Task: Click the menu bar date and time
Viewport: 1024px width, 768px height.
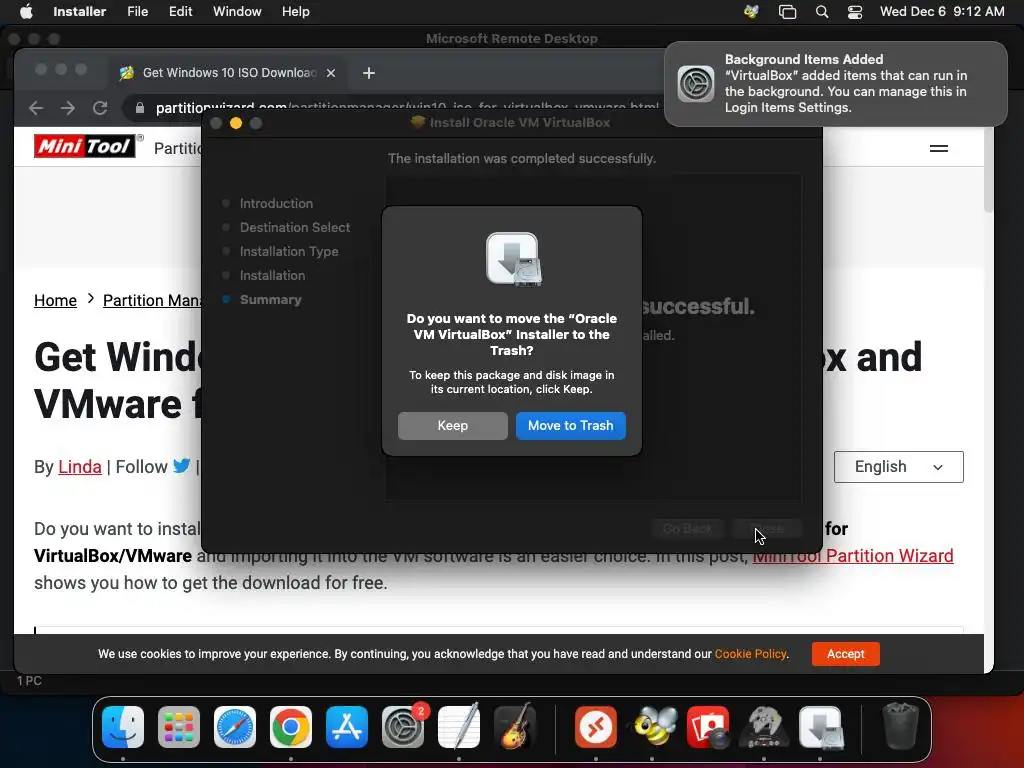Action: pyautogui.click(x=942, y=12)
